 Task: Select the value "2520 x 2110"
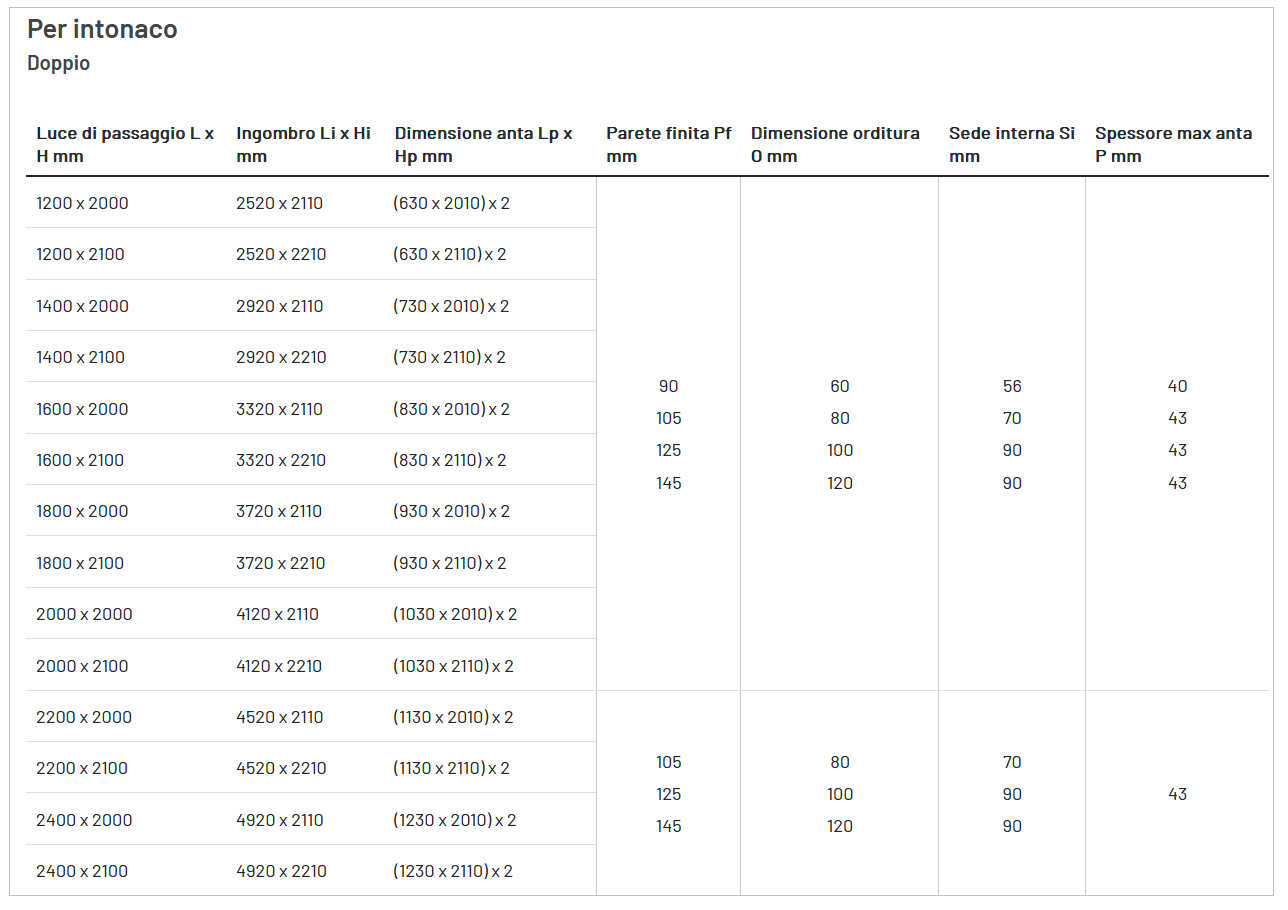point(280,203)
